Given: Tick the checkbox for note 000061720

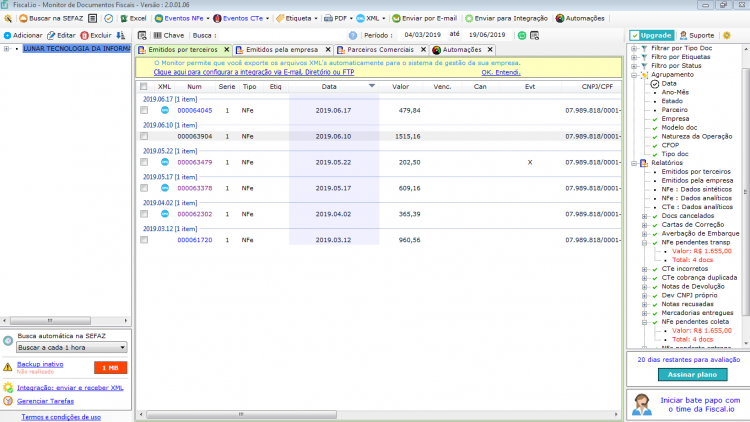Looking at the screenshot, I should coord(144,240).
